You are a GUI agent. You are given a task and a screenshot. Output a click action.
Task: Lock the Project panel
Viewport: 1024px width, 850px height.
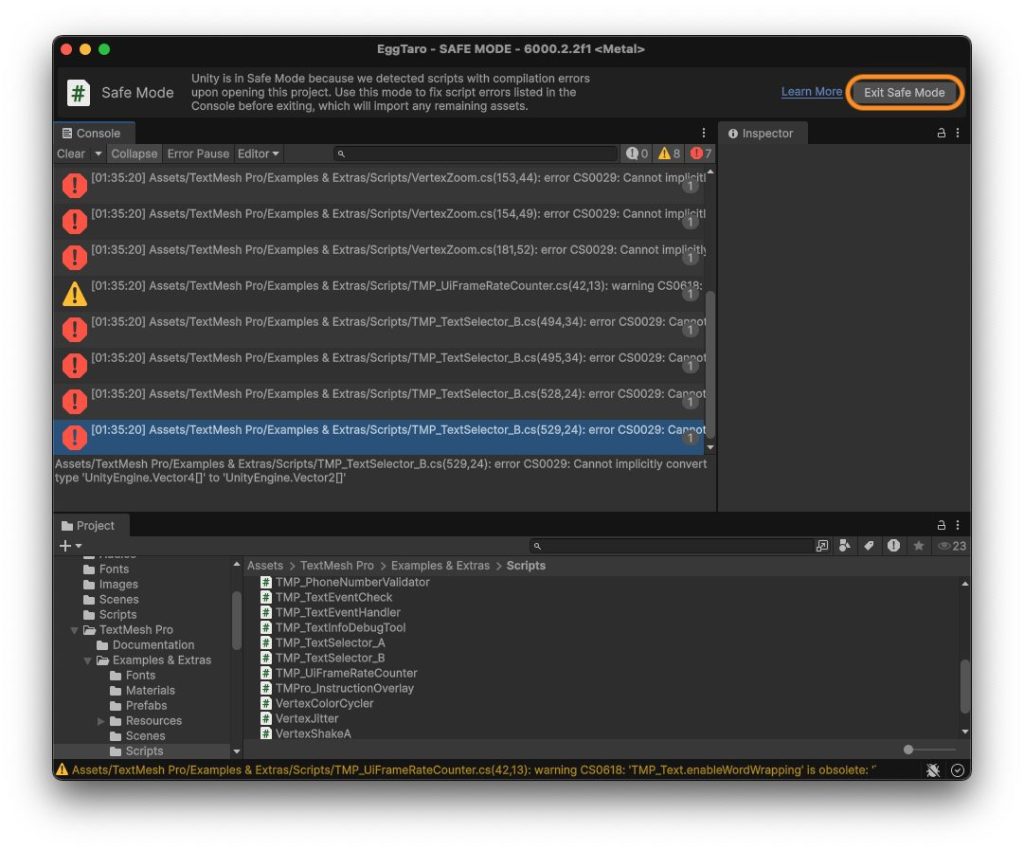(941, 526)
